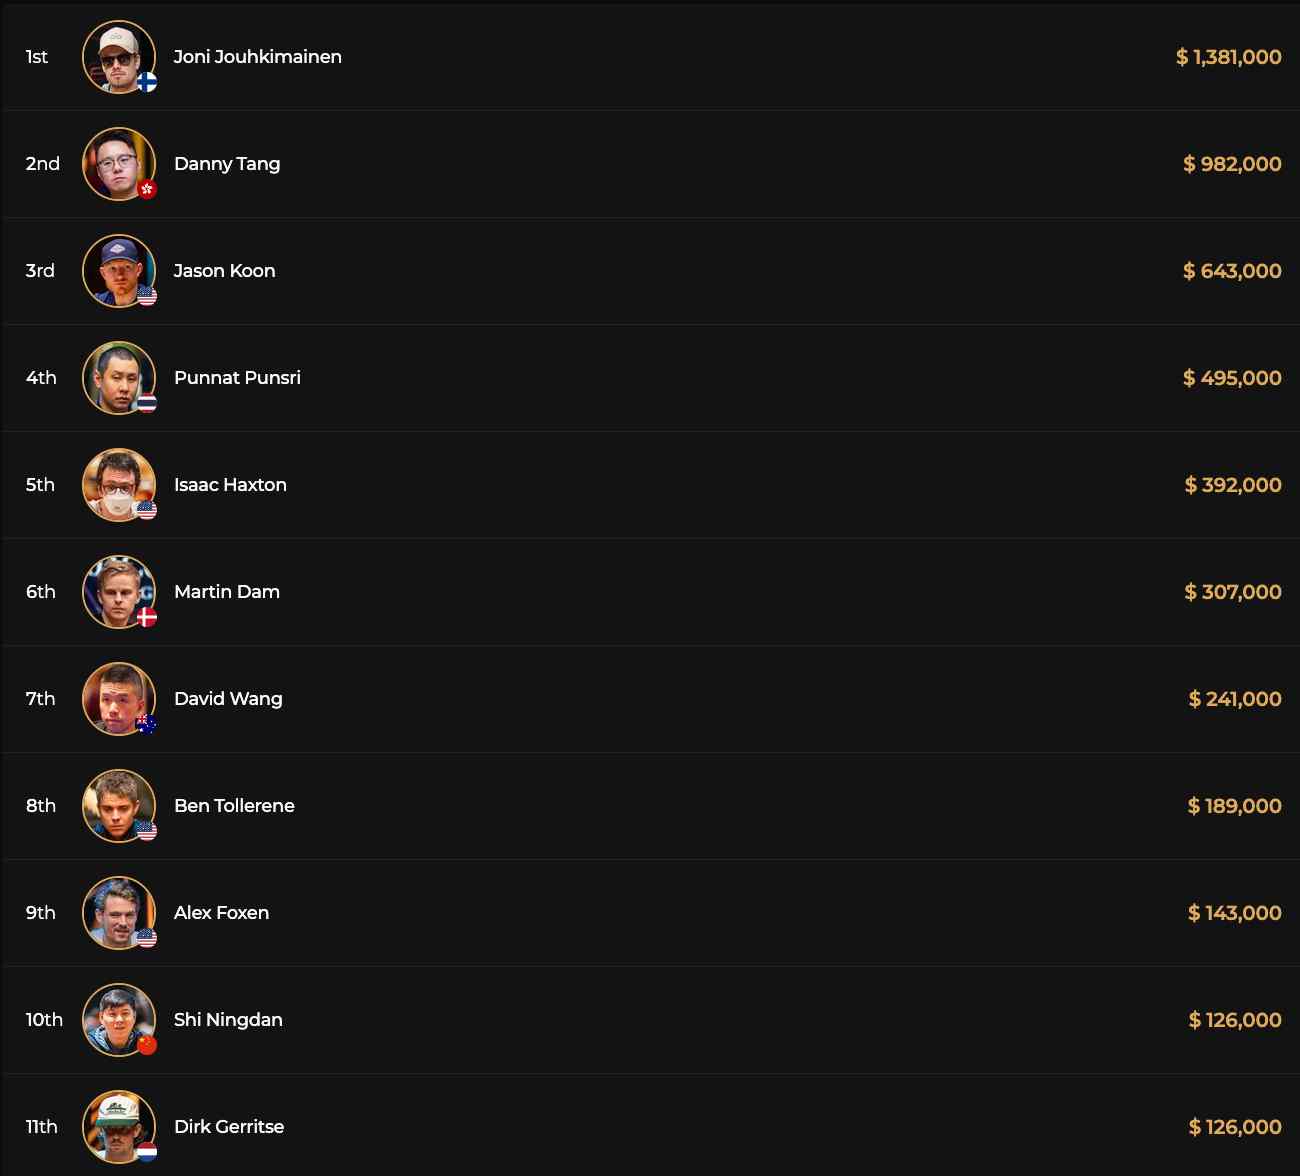The image size is (1300, 1176).
Task: Select Alex Foxen's name link
Action: [x=221, y=913]
